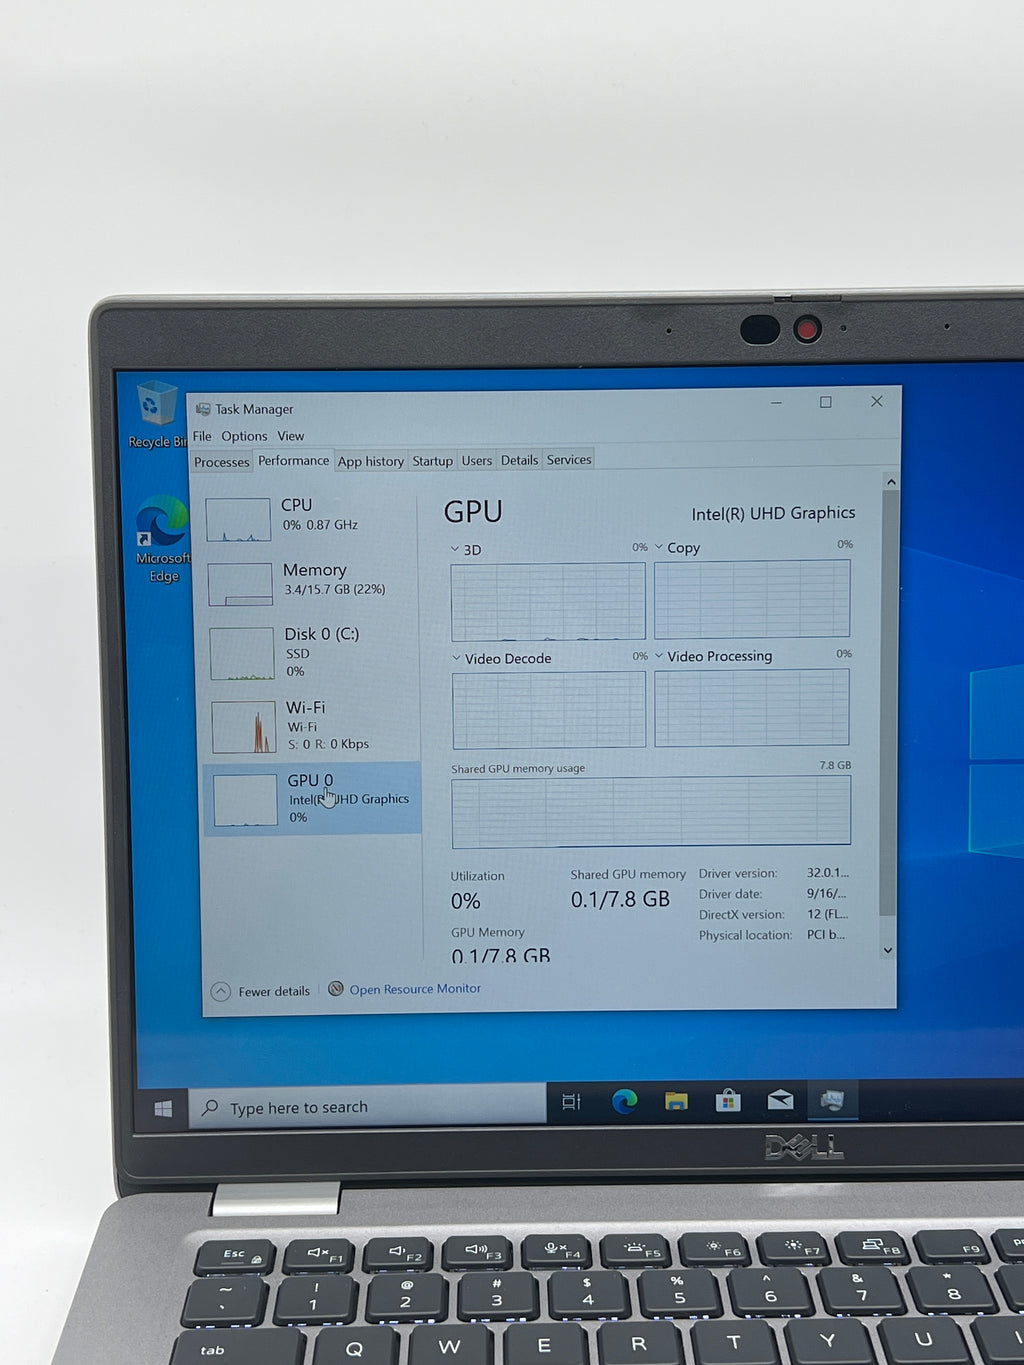Click Fewer details button

click(x=261, y=991)
